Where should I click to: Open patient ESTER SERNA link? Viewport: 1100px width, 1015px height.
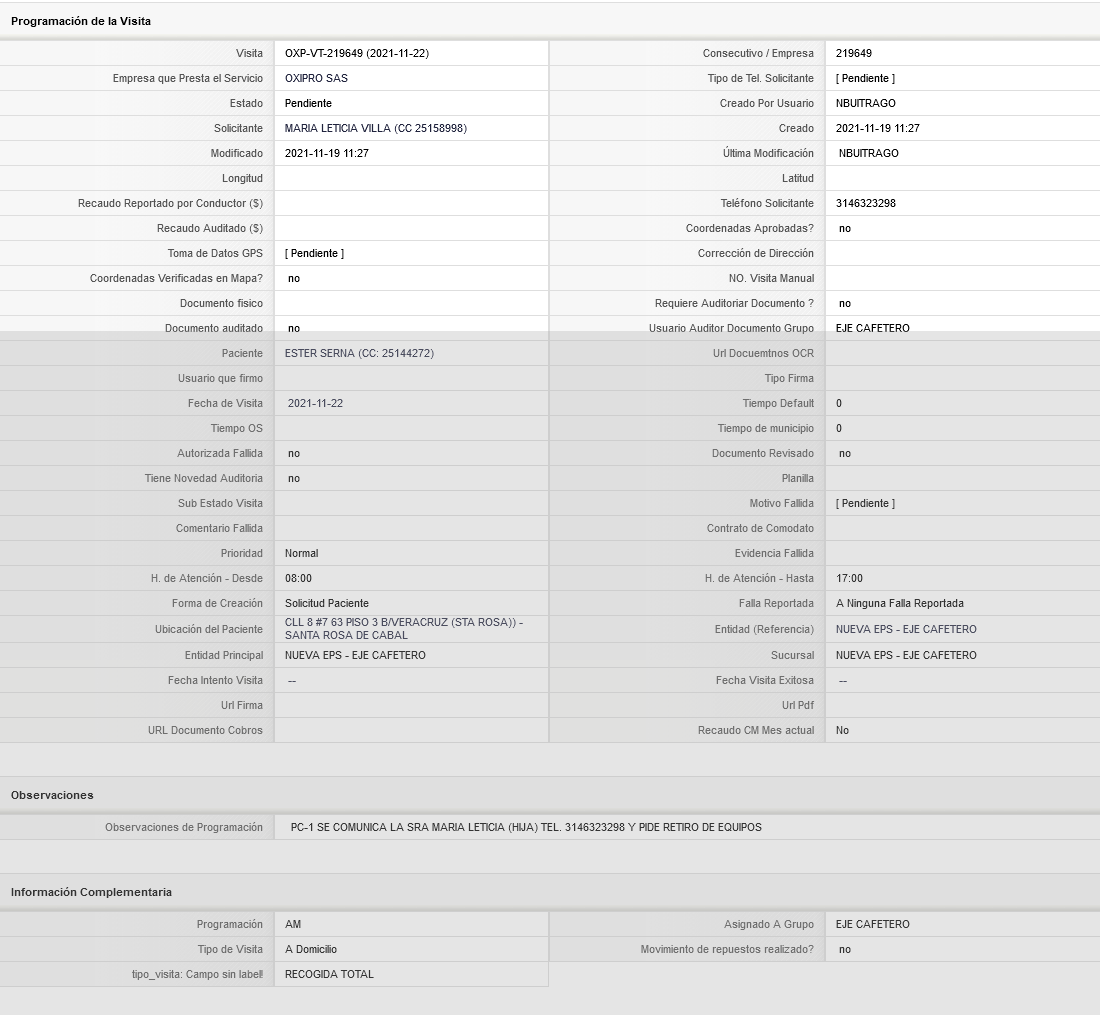click(x=359, y=354)
